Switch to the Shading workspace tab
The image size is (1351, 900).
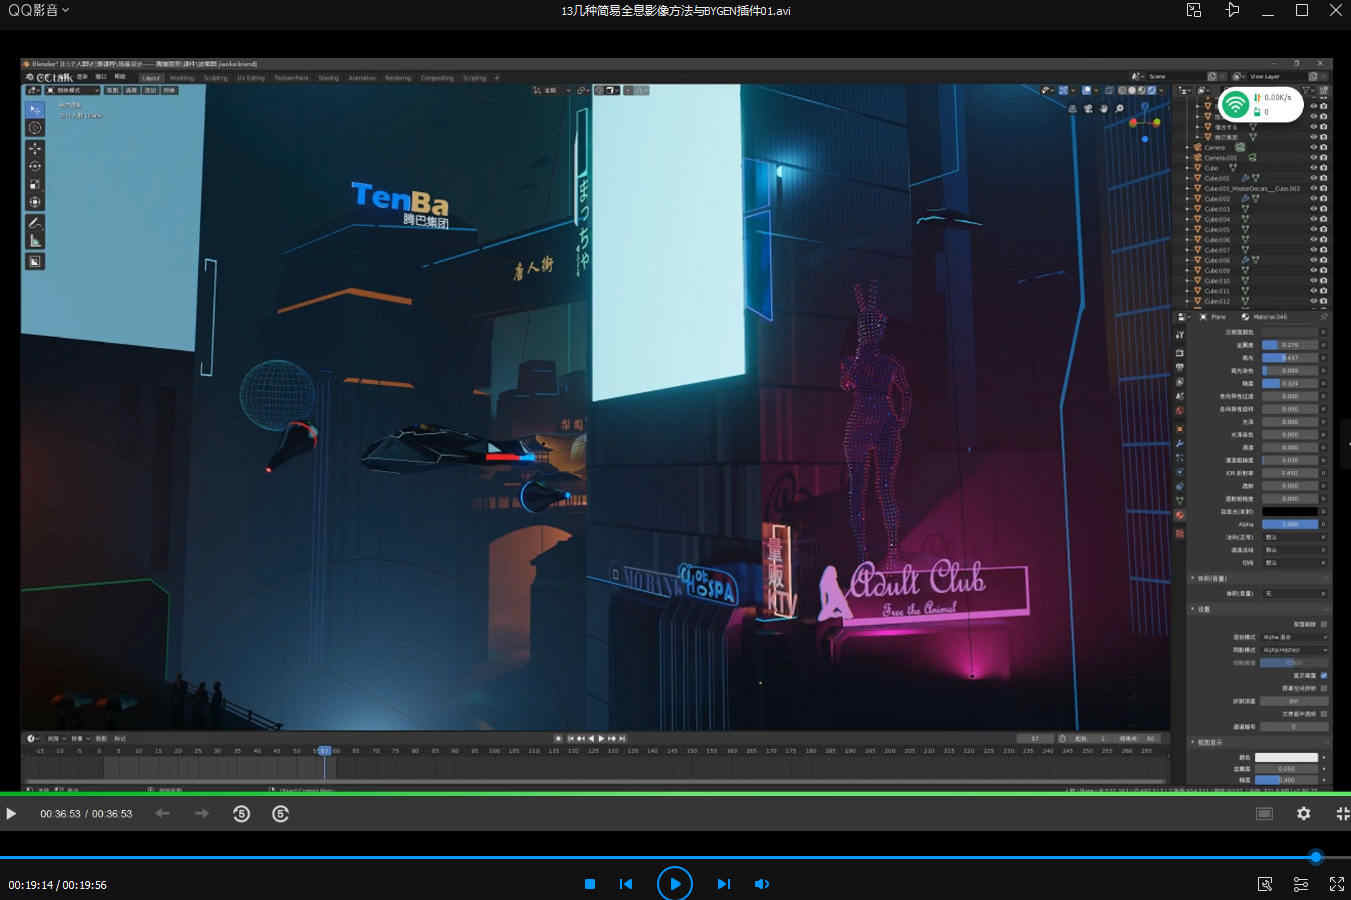point(328,77)
